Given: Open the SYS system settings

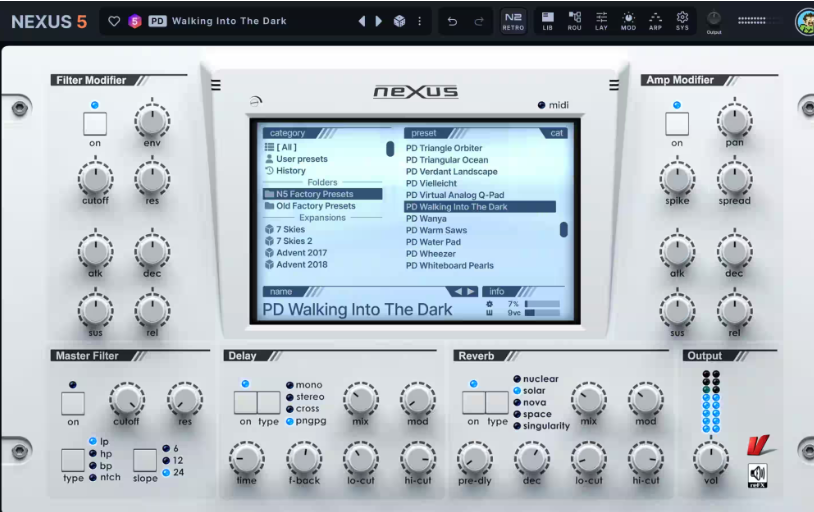Looking at the screenshot, I should point(682,21).
